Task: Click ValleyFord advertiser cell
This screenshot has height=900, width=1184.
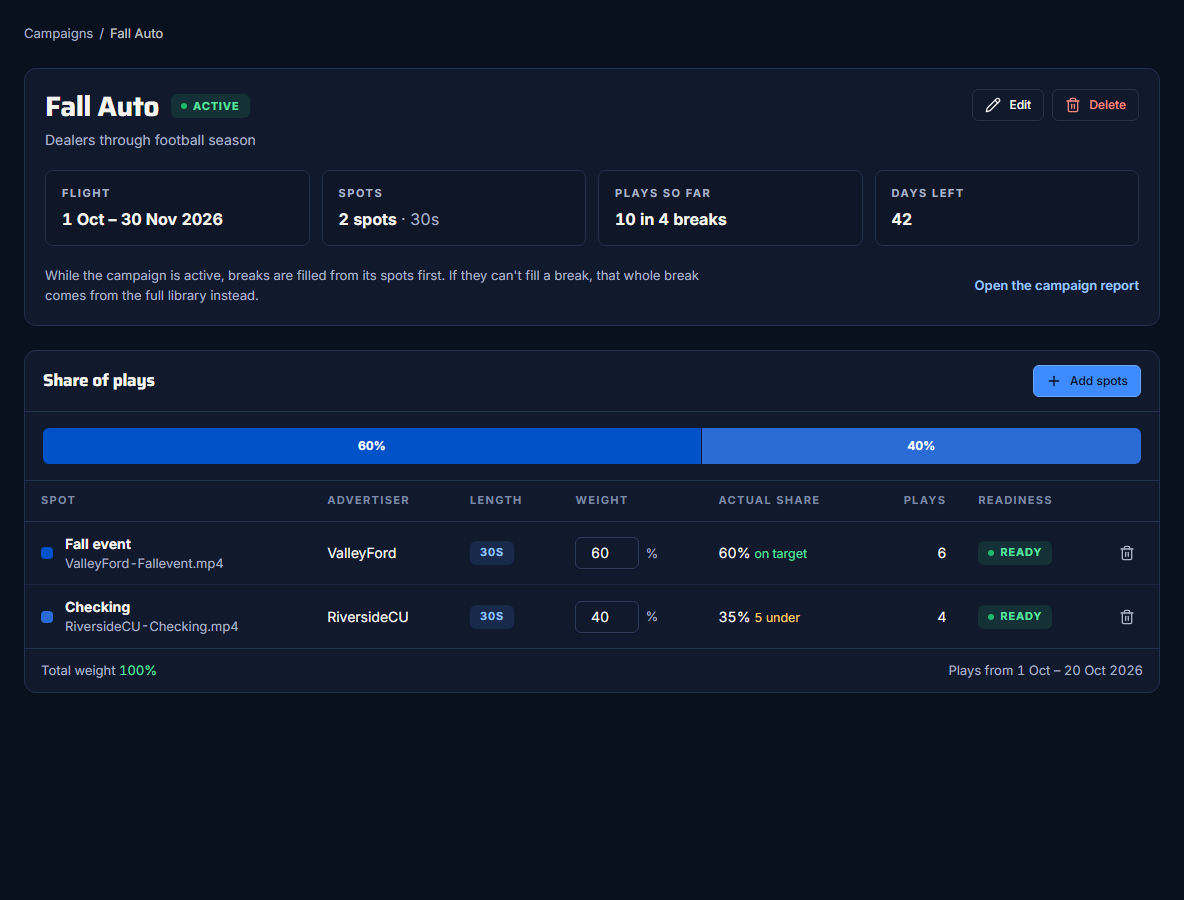Action: pos(362,553)
